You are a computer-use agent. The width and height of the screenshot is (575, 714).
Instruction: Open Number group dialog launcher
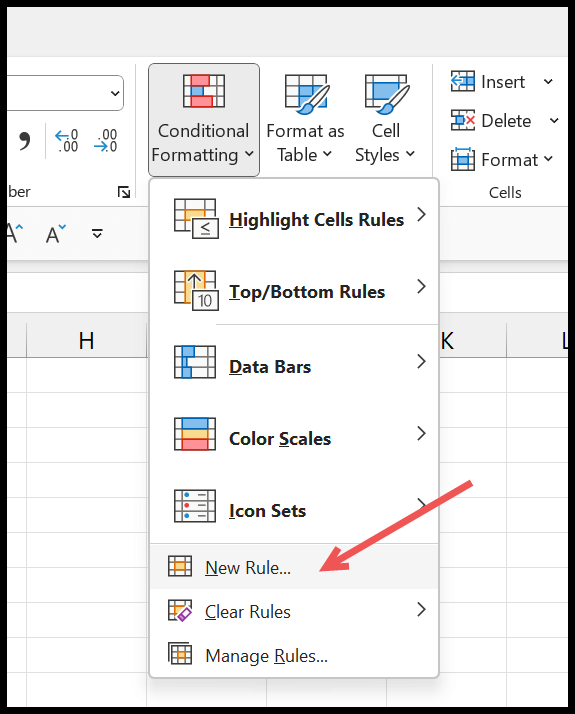pos(124,192)
